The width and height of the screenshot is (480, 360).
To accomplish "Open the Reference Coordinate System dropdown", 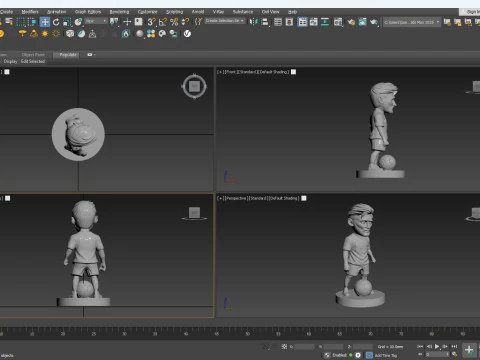I will click(96, 21).
